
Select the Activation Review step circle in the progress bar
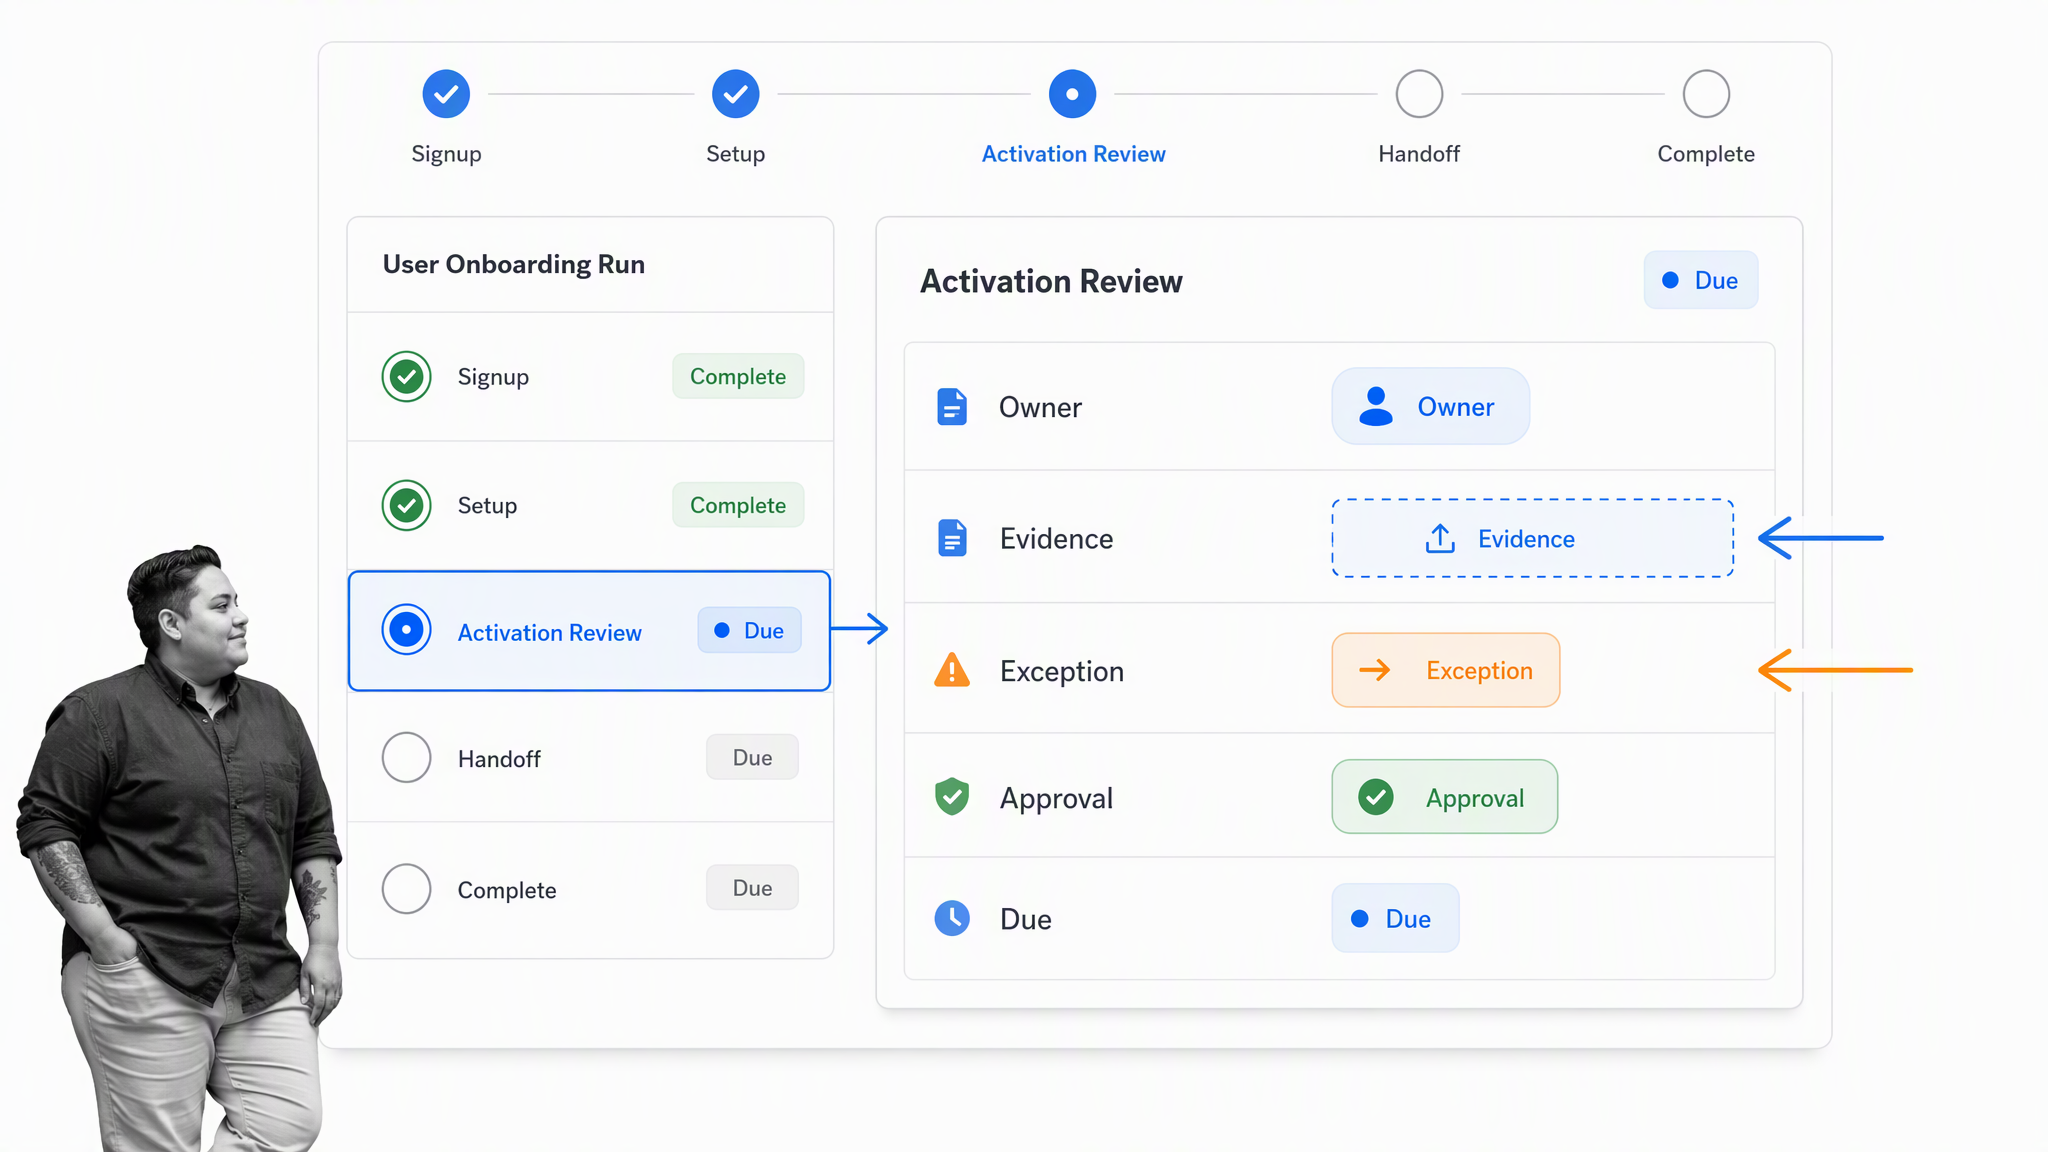point(1072,94)
